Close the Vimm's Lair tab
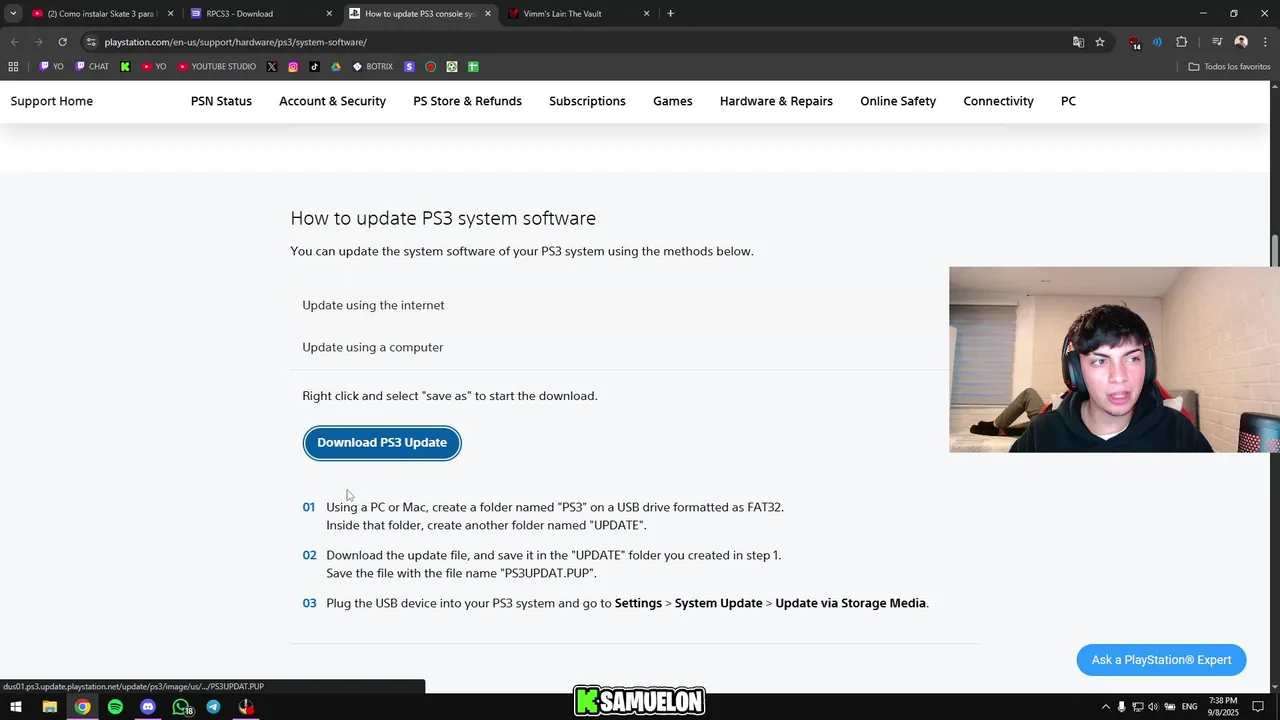Screen dimensions: 1280x720 (646, 14)
